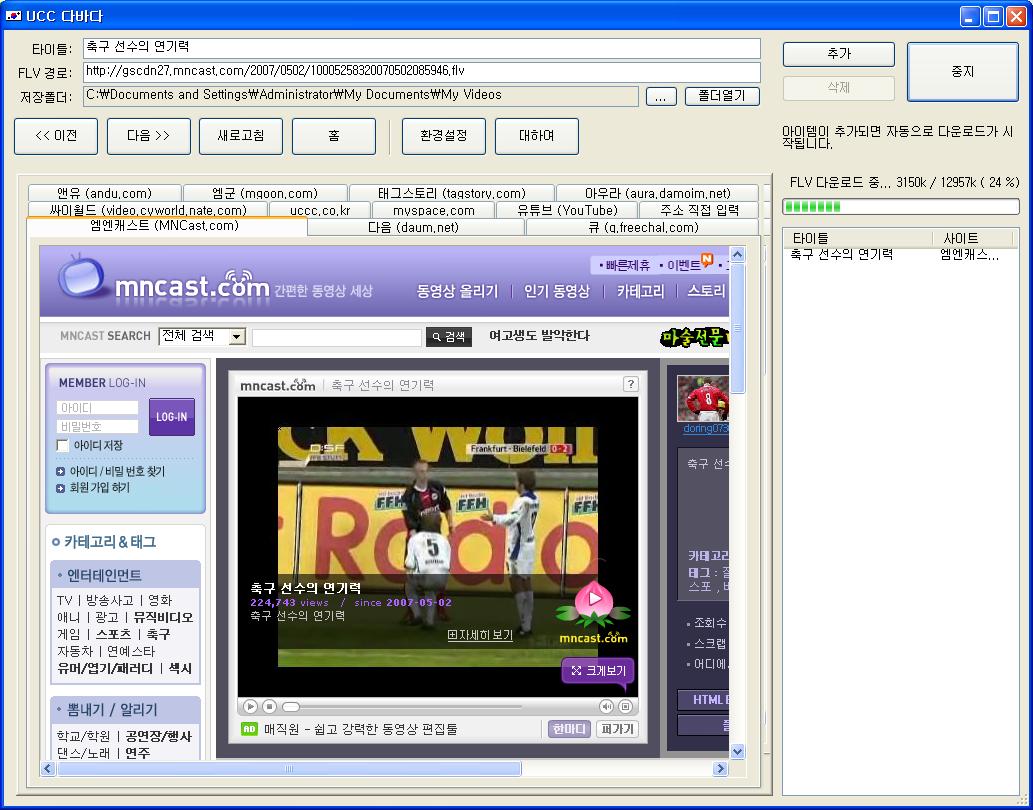Select the myspace.com tab

click(433, 210)
